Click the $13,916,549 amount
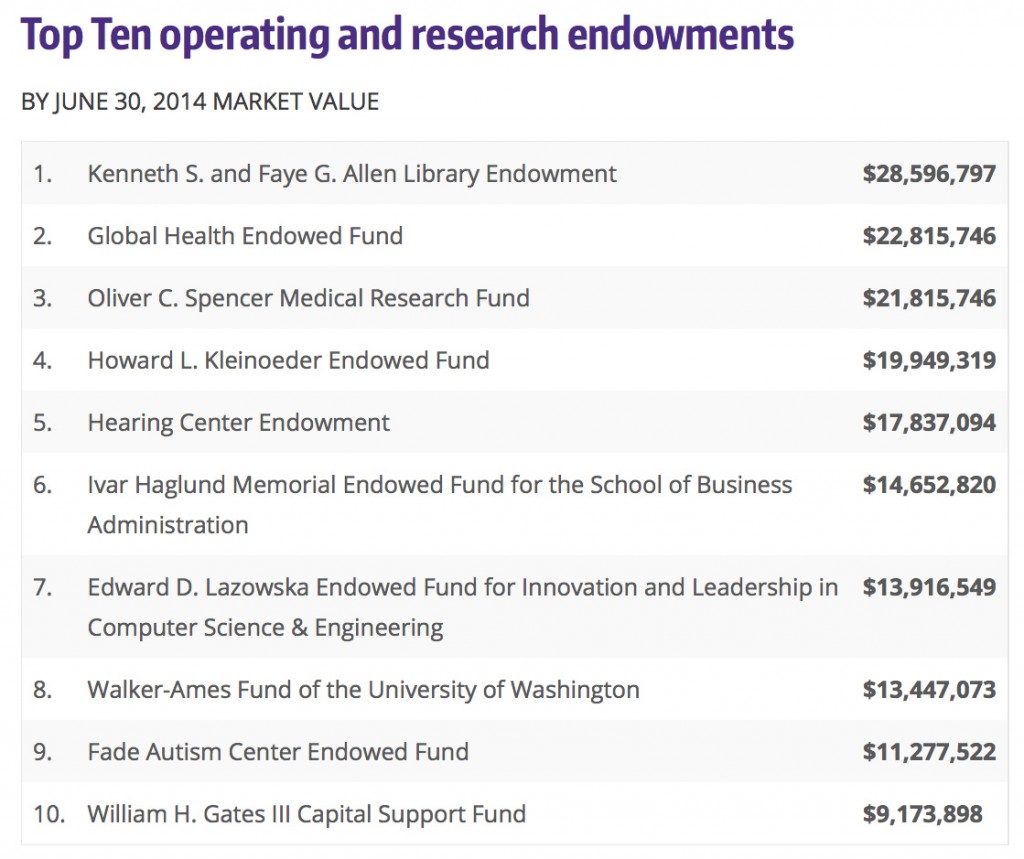 tap(929, 587)
